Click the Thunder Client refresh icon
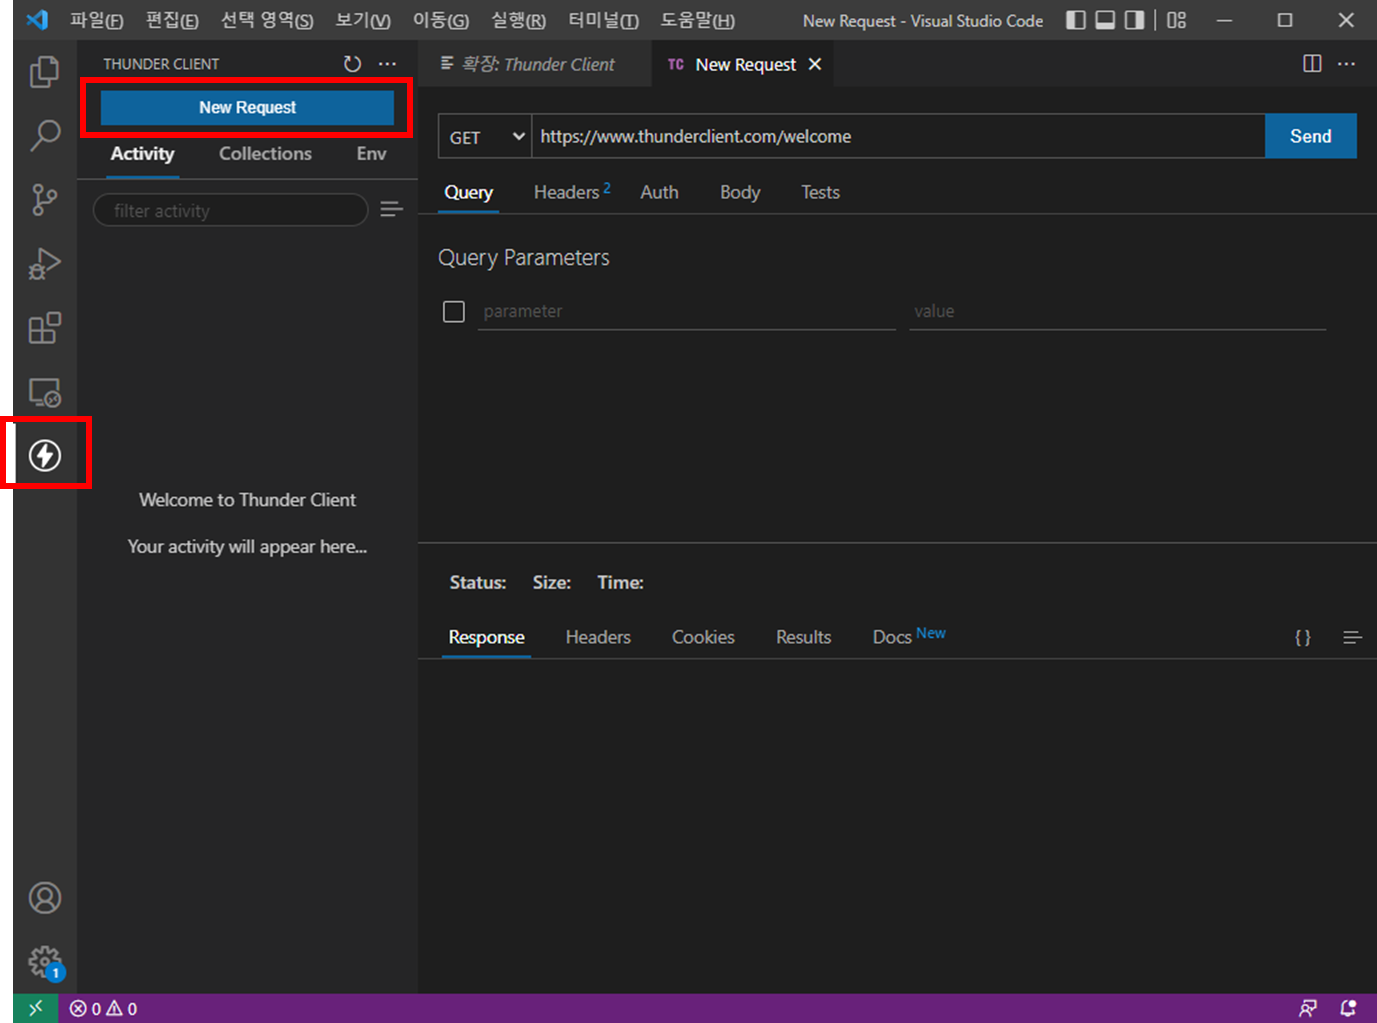 352,64
